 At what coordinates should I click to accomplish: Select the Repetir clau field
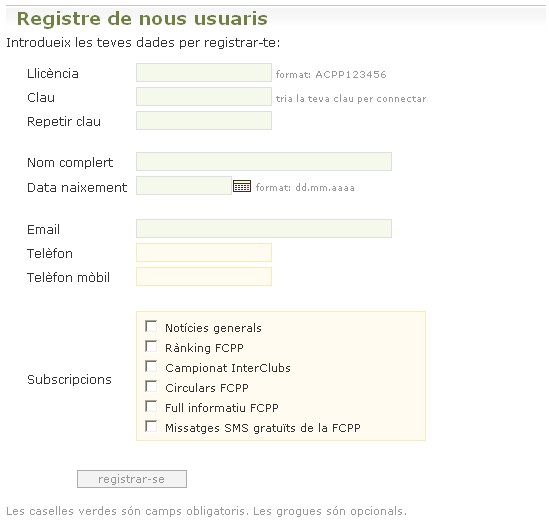coord(204,120)
